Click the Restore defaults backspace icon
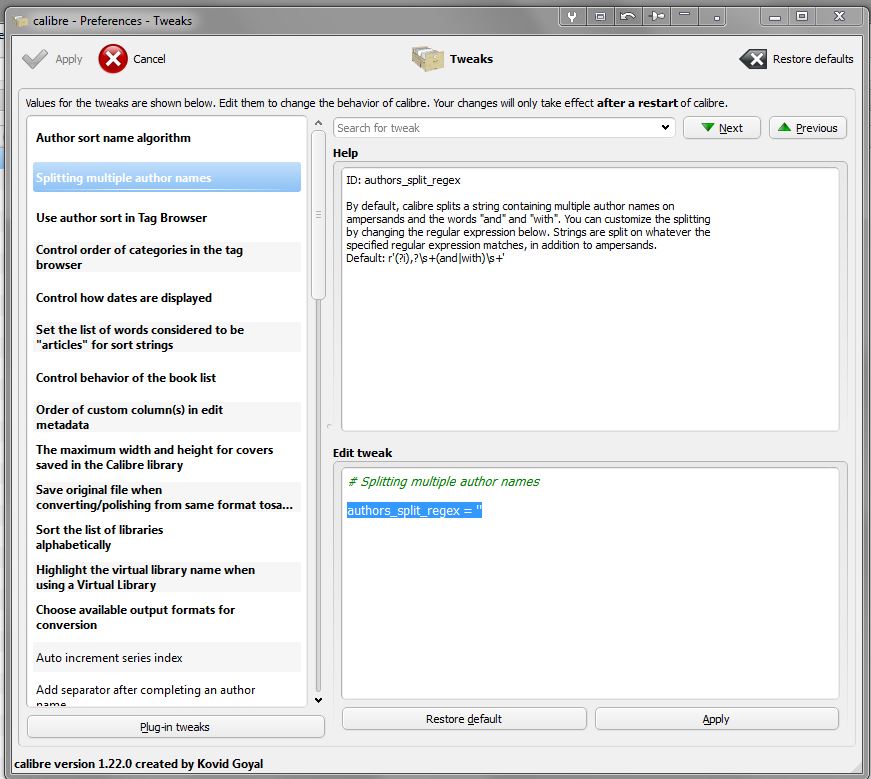 753,59
